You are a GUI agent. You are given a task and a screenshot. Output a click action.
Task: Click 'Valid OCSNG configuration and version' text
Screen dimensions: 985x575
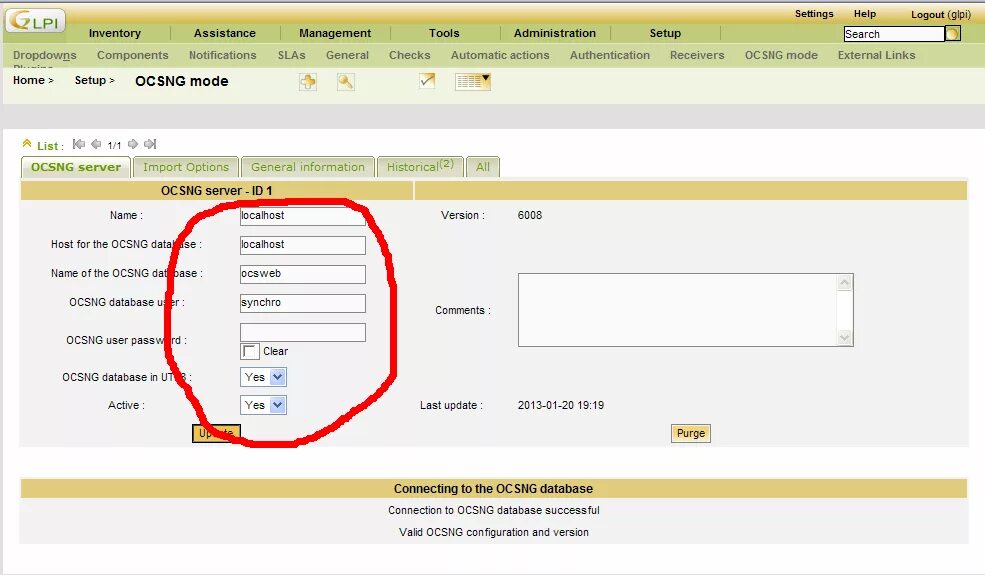(494, 532)
